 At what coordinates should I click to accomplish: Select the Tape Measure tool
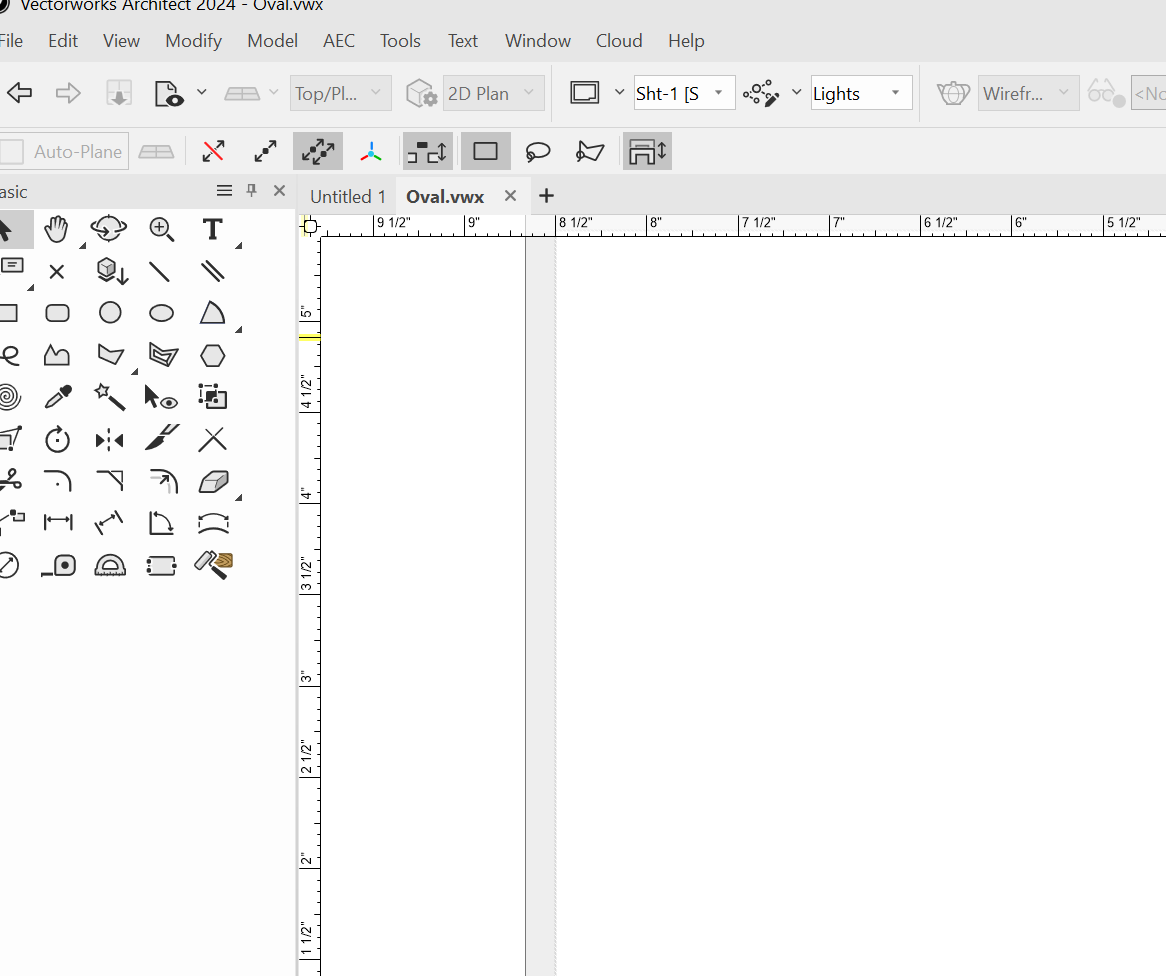[x=58, y=566]
